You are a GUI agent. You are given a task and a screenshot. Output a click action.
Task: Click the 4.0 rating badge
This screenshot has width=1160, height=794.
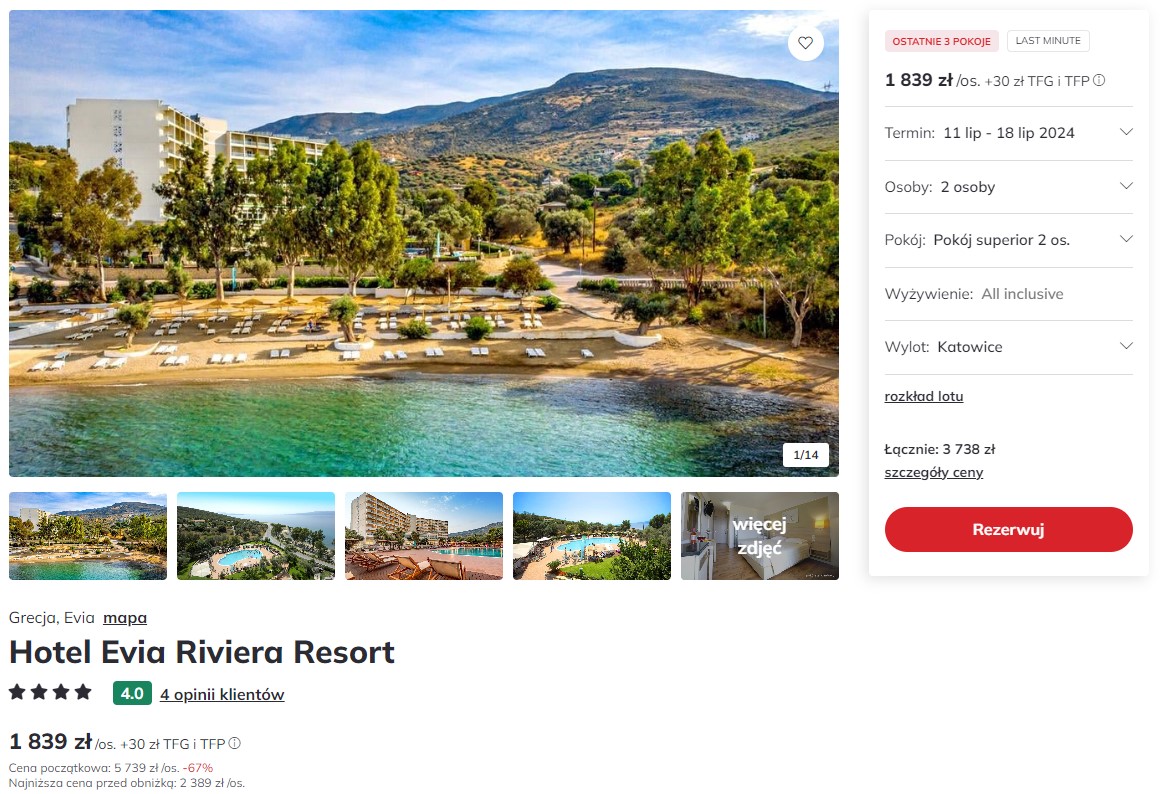[x=132, y=693]
